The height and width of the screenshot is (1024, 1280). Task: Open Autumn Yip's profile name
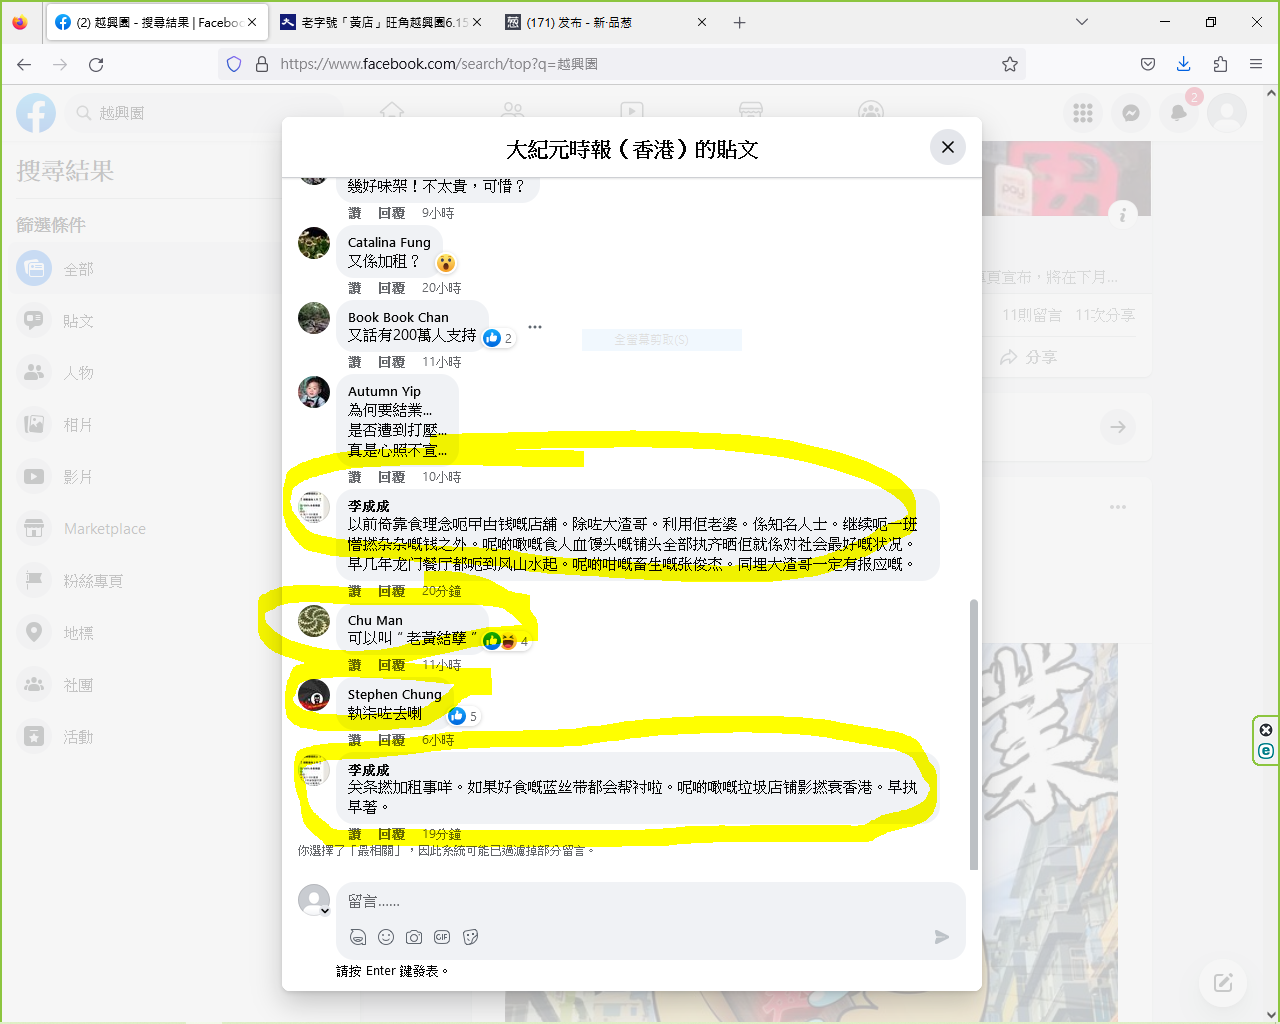tap(384, 391)
